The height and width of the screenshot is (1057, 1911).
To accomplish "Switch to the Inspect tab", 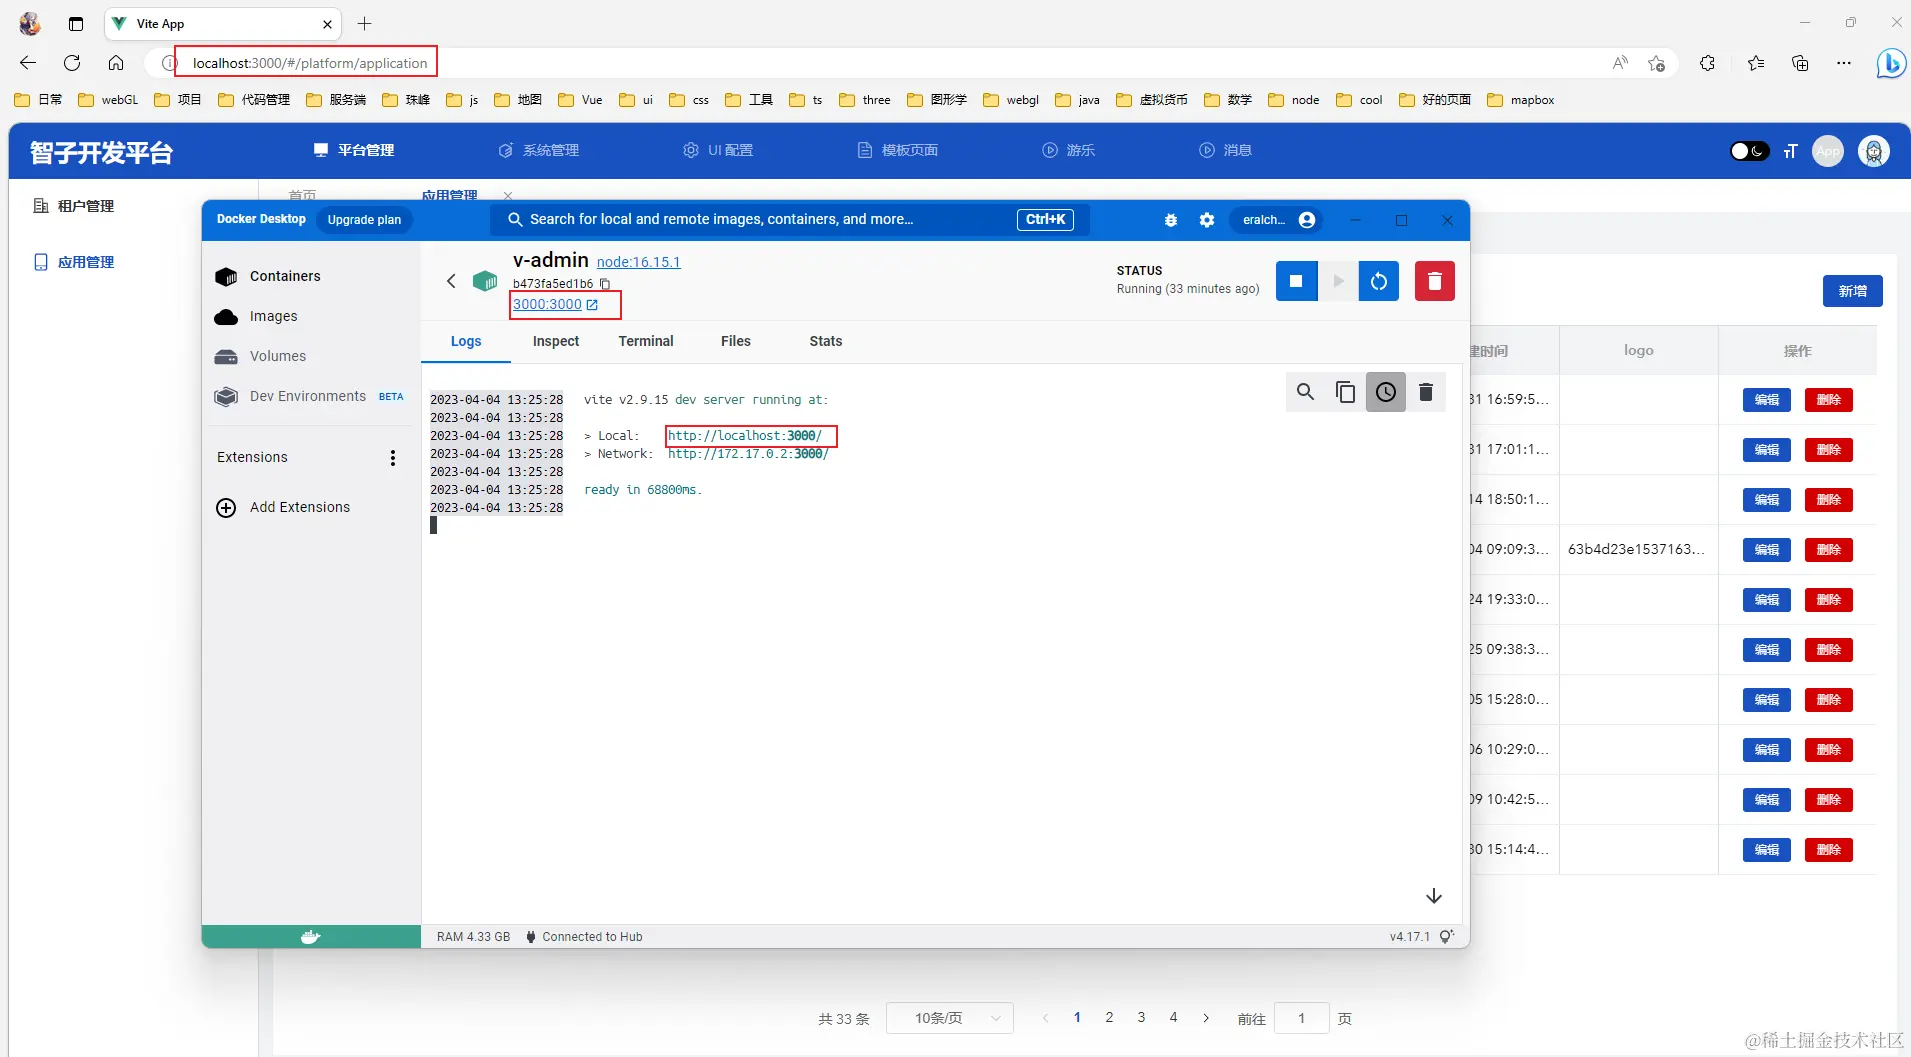I will tap(556, 342).
